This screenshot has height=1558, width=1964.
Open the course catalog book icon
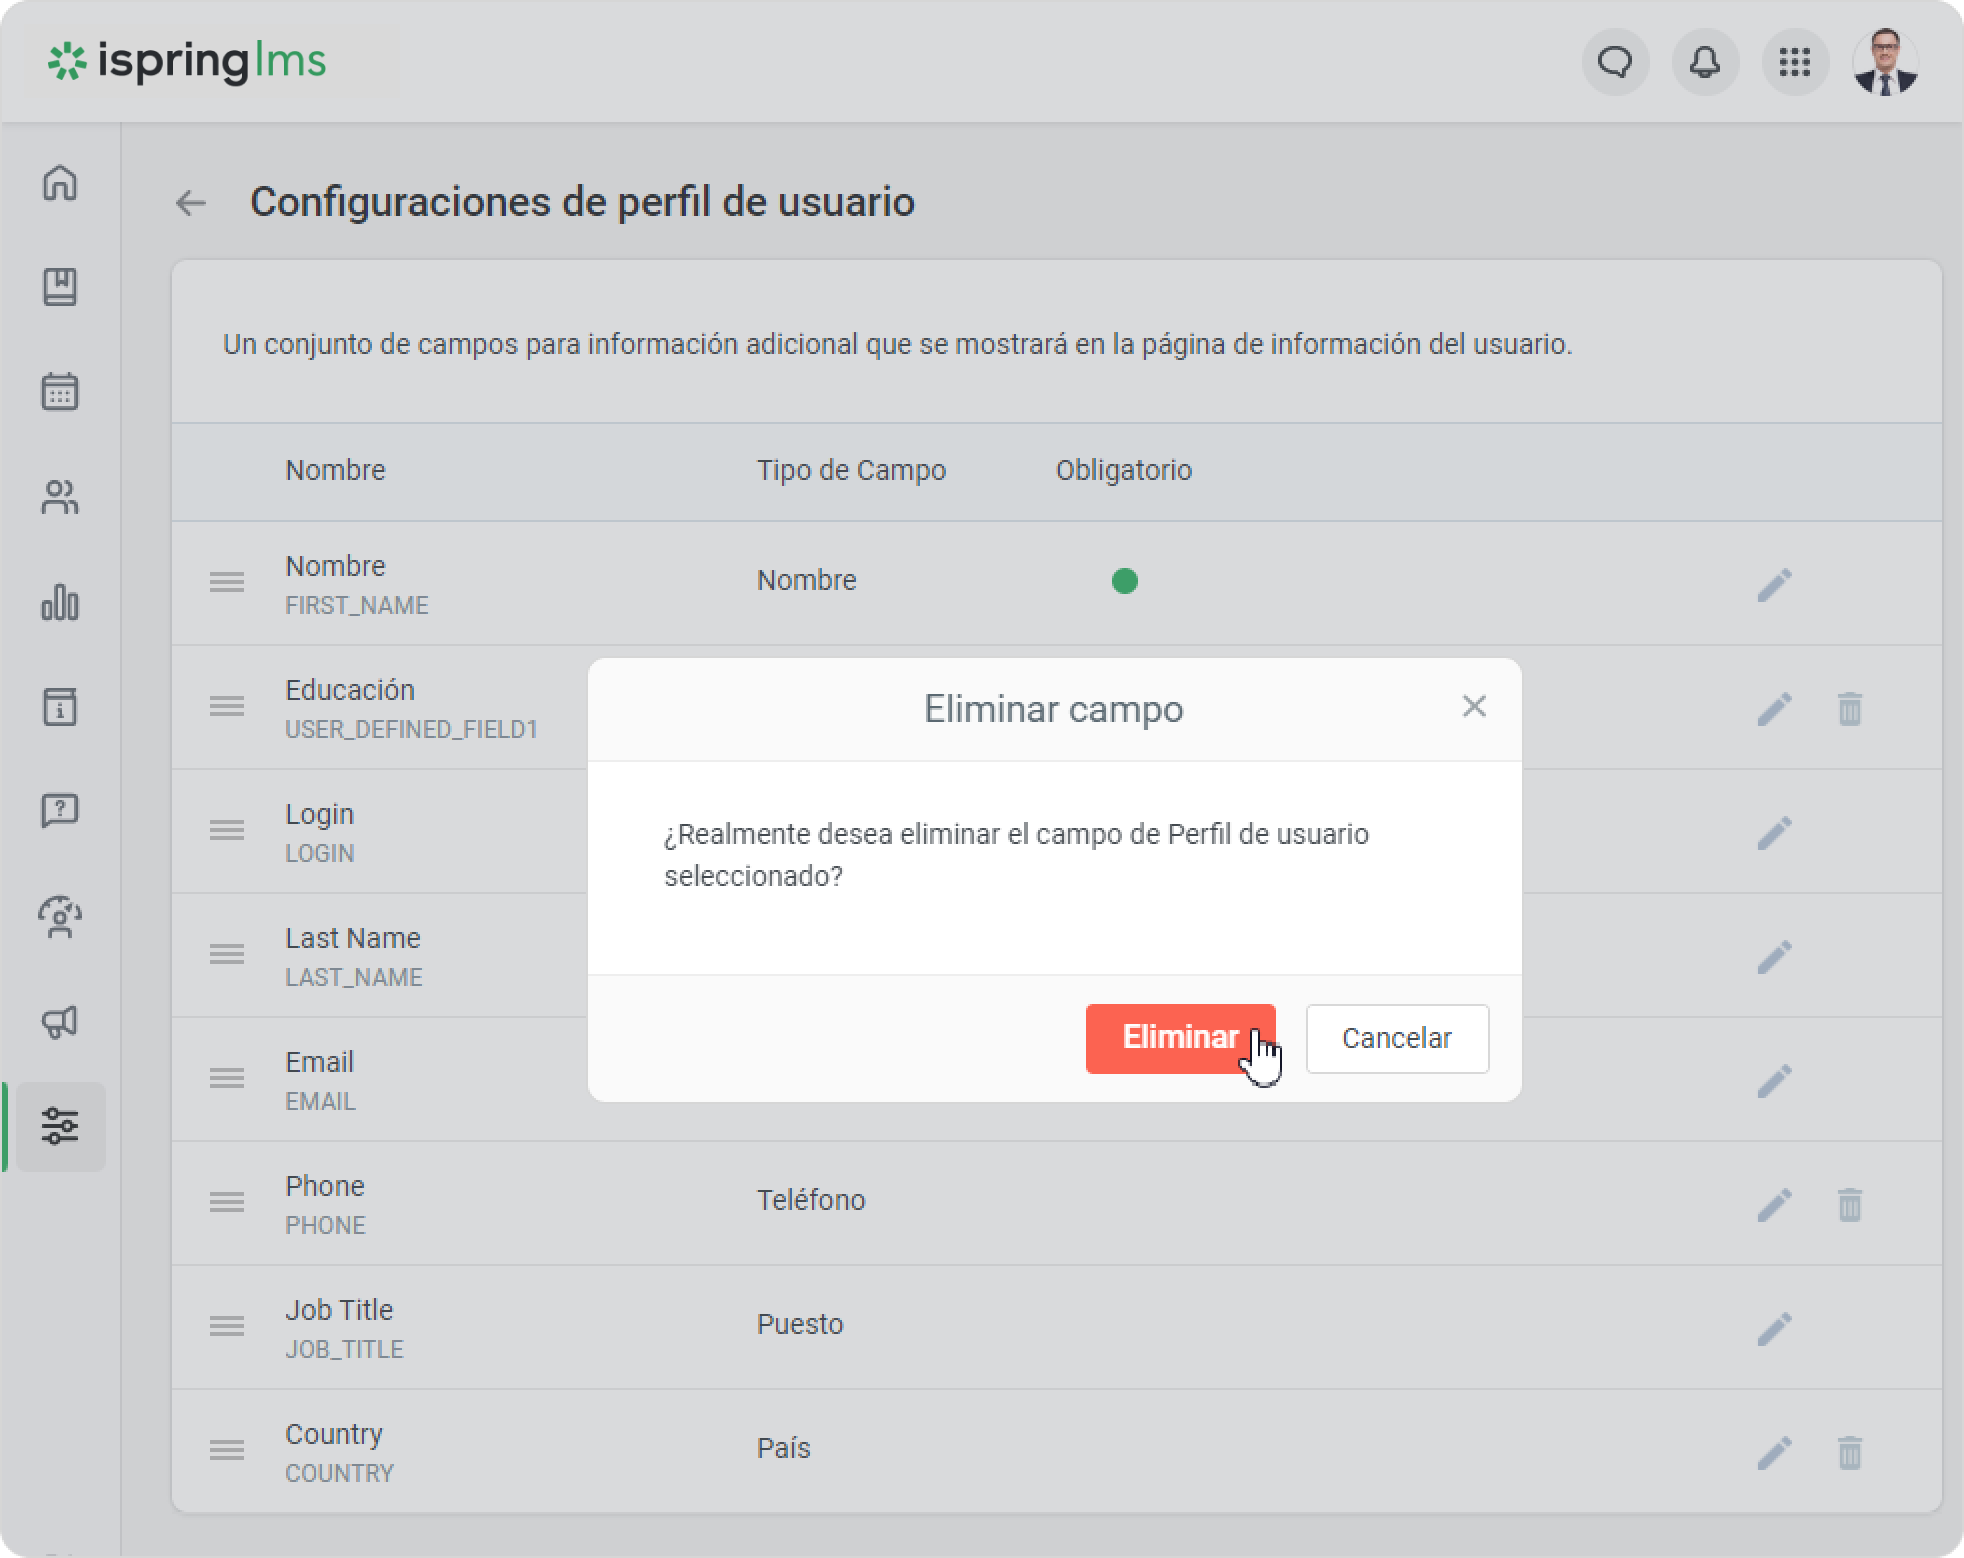(60, 287)
